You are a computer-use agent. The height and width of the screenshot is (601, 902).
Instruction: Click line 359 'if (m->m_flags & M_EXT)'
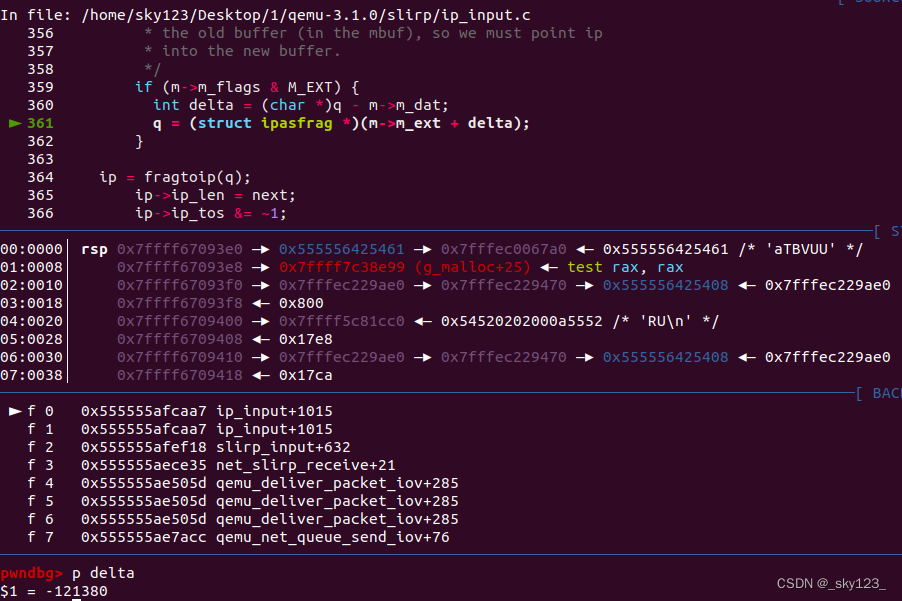click(x=247, y=87)
